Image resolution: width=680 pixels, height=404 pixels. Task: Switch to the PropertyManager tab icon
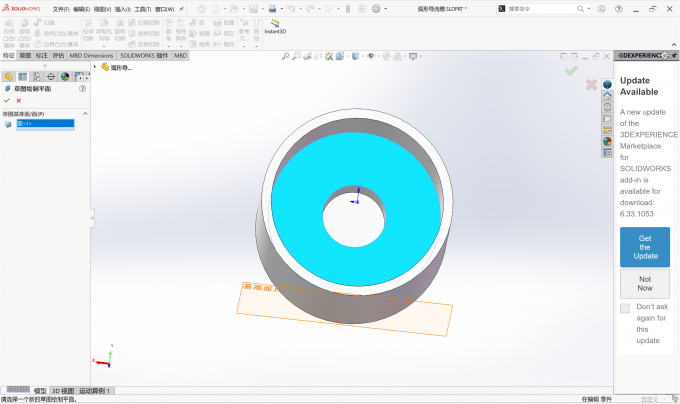(x=23, y=77)
